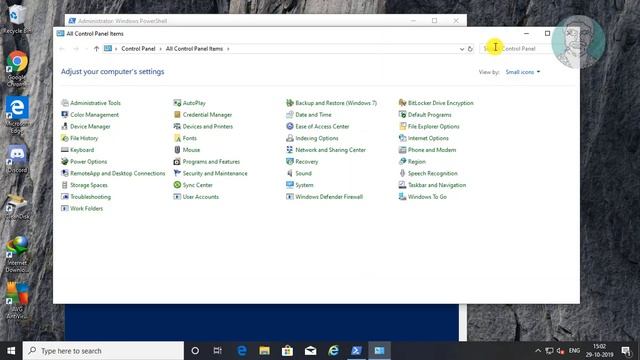Click the Color Management icon

64,115
